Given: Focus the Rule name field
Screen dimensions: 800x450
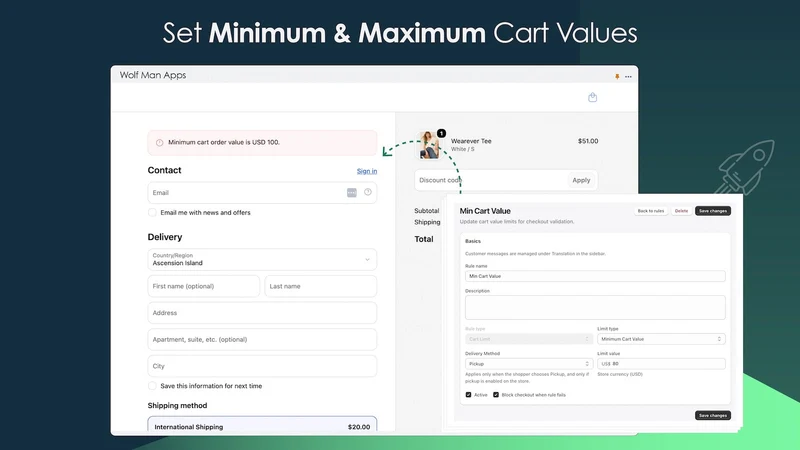Looking at the screenshot, I should tap(595, 276).
